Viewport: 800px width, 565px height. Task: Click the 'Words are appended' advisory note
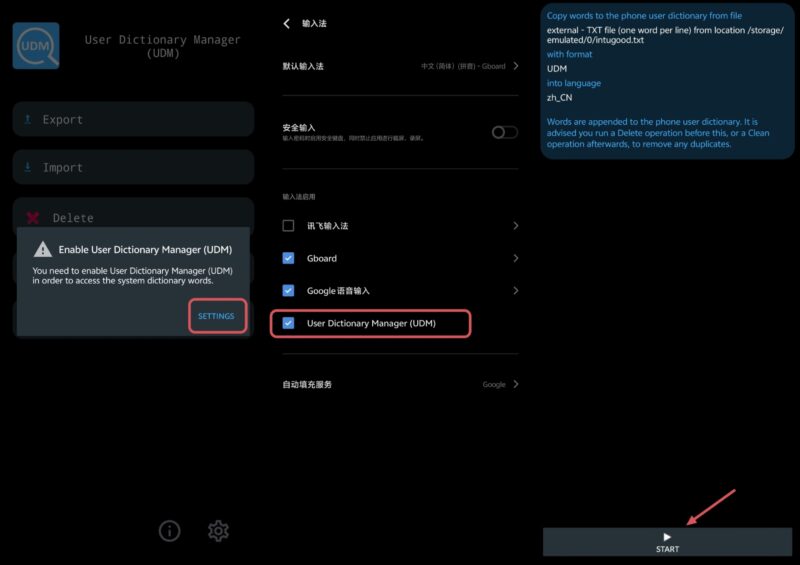click(x=658, y=133)
